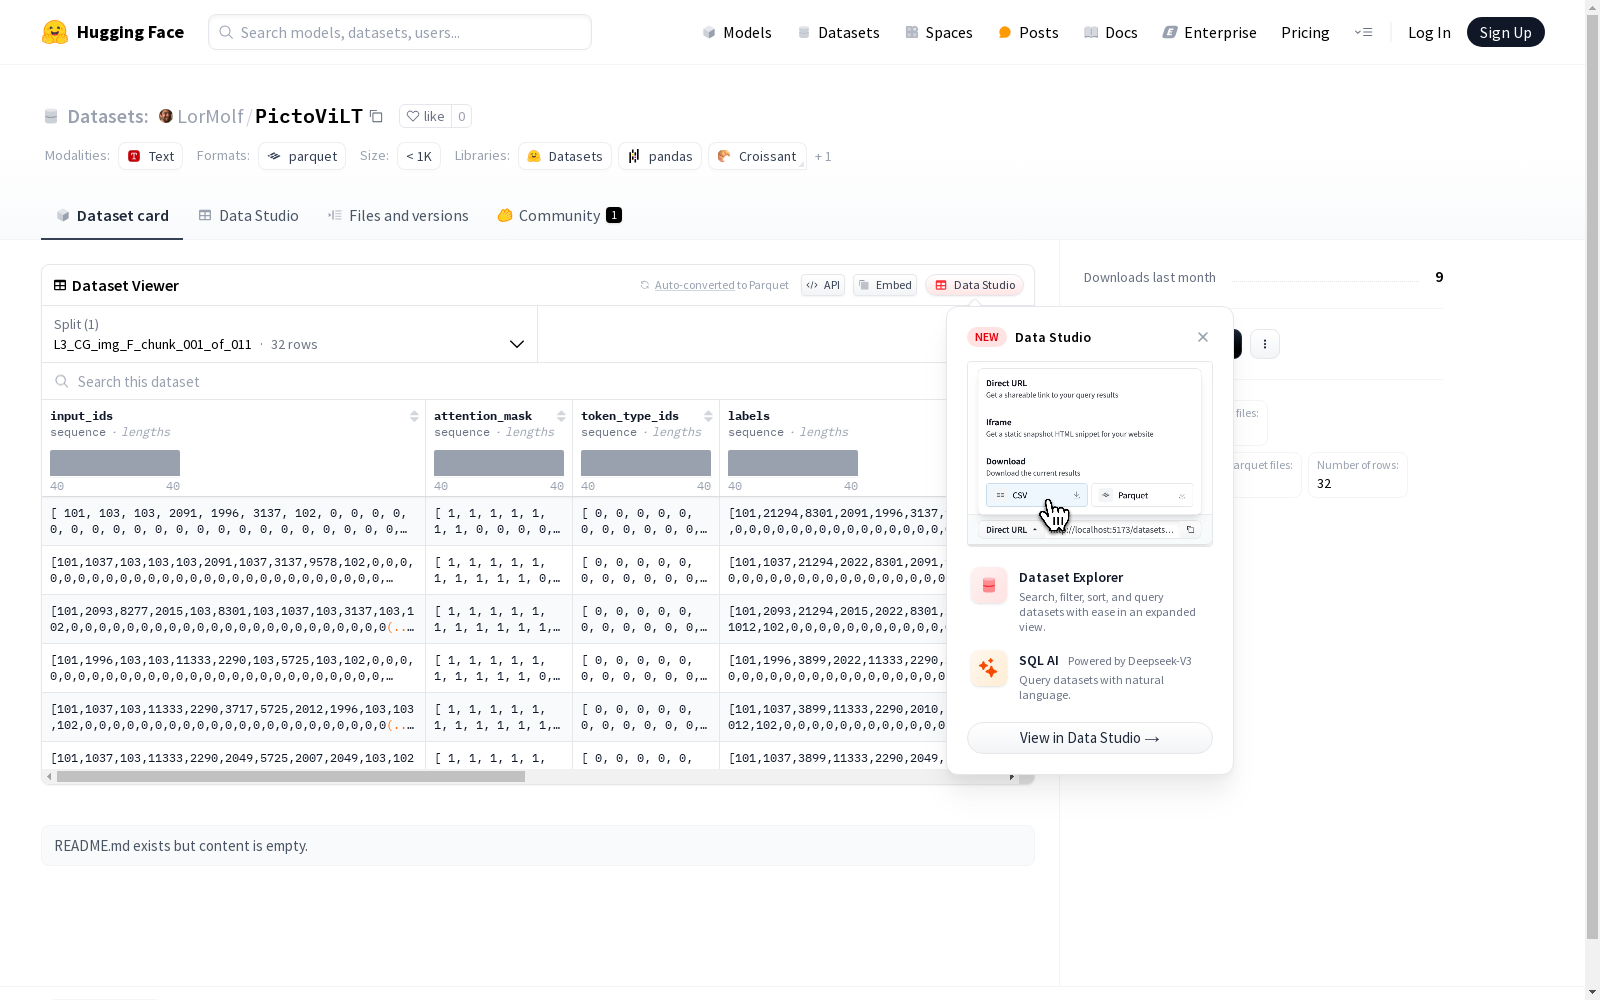Viewport: 1600px width, 1000px height.
Task: Switch to the Files and versions tab
Action: tap(398, 215)
